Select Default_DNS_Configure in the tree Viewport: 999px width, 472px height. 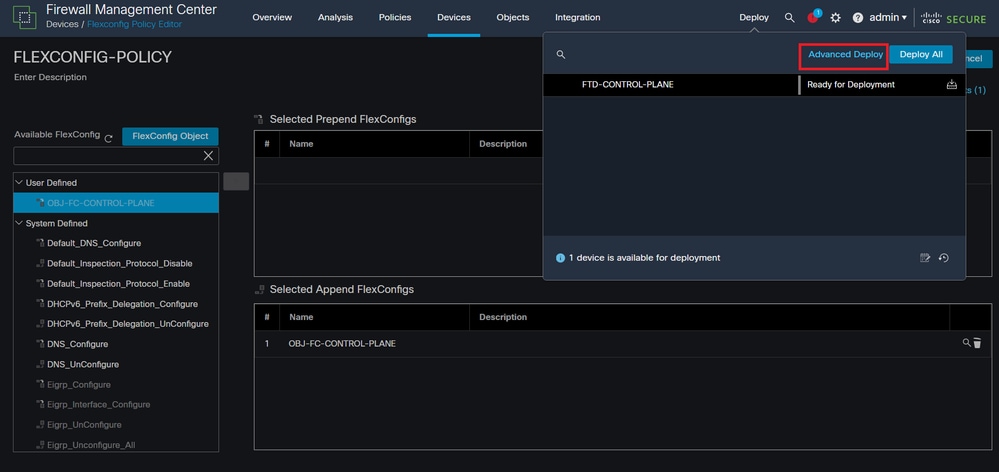tap(94, 243)
